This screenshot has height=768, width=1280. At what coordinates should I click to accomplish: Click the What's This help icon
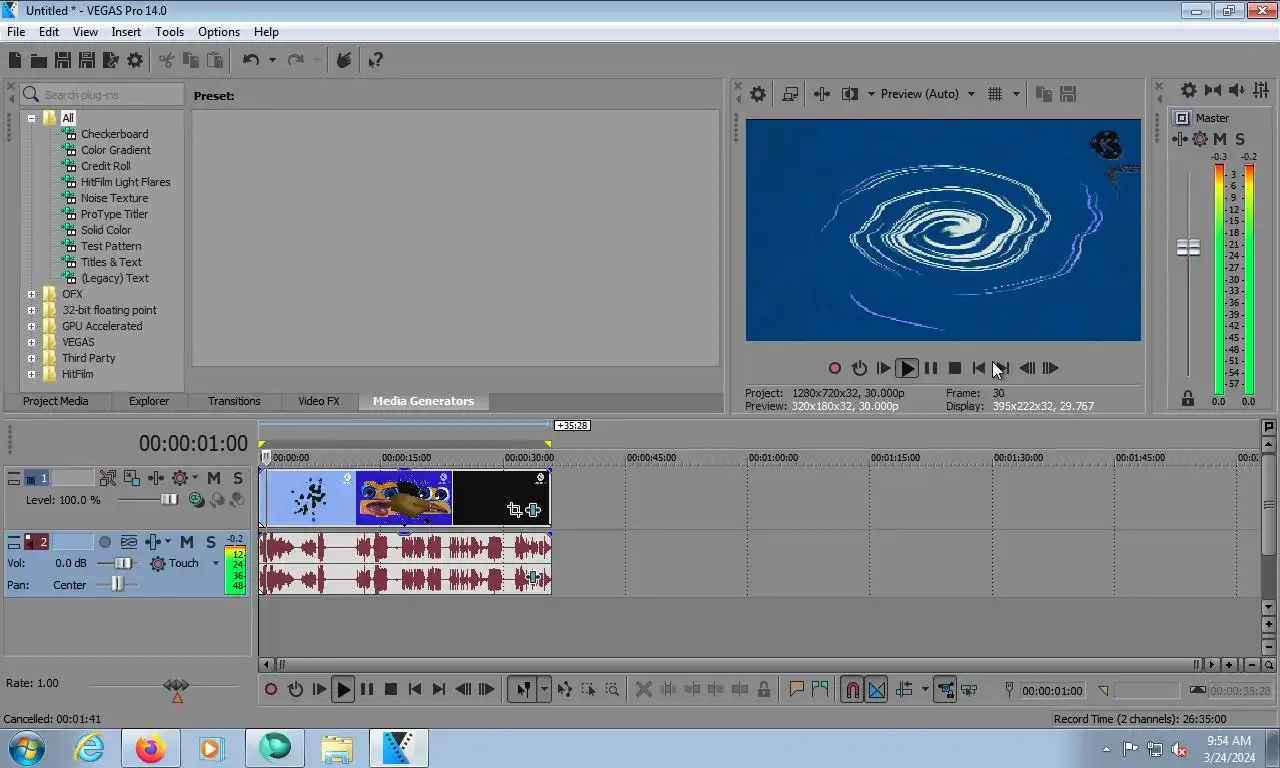375,60
